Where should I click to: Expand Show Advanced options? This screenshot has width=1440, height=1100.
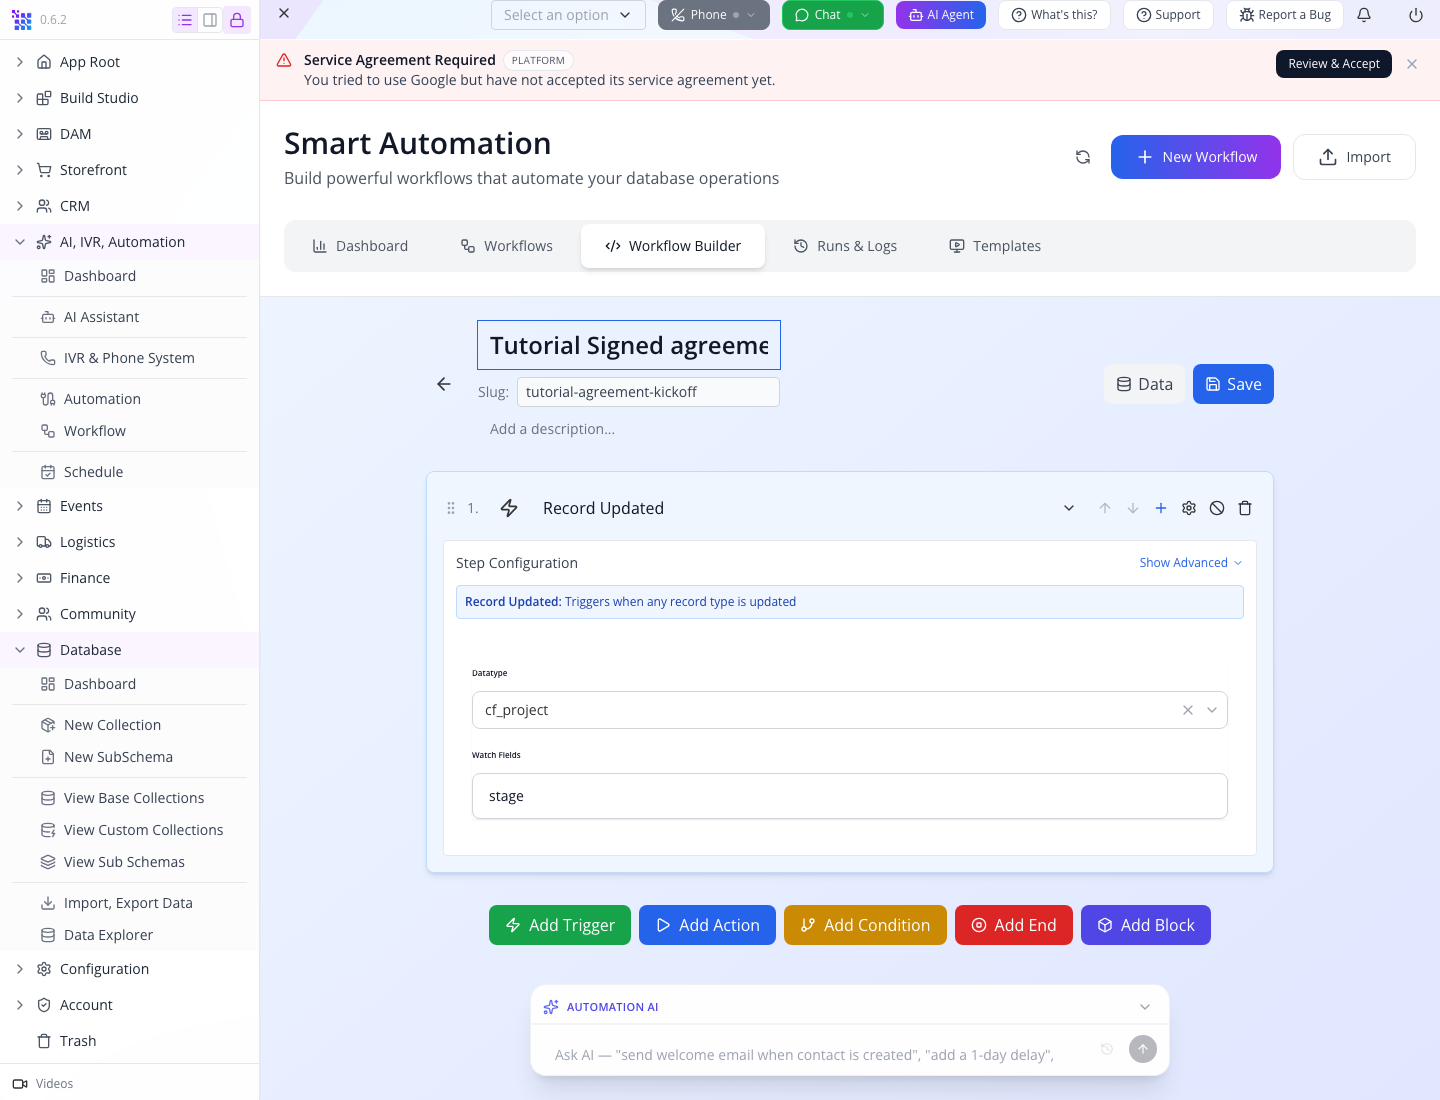pos(1191,563)
